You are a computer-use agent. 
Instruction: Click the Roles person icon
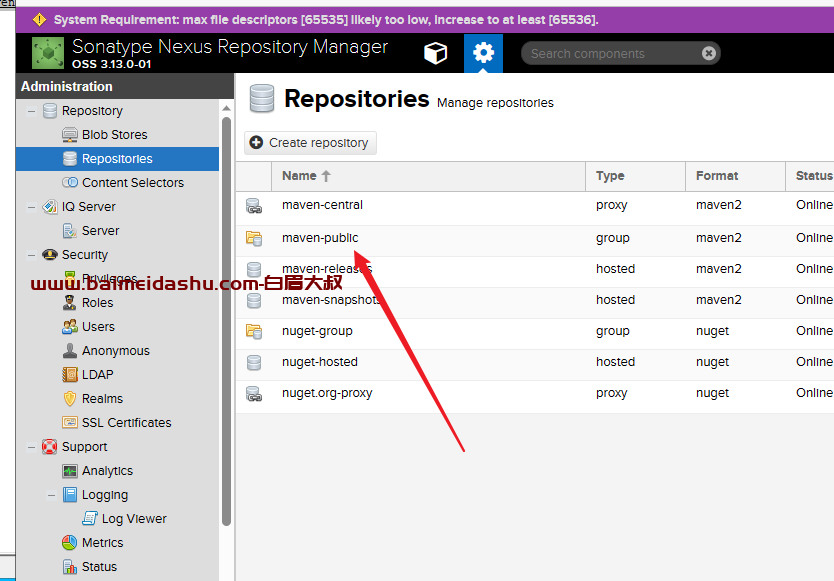(x=70, y=302)
